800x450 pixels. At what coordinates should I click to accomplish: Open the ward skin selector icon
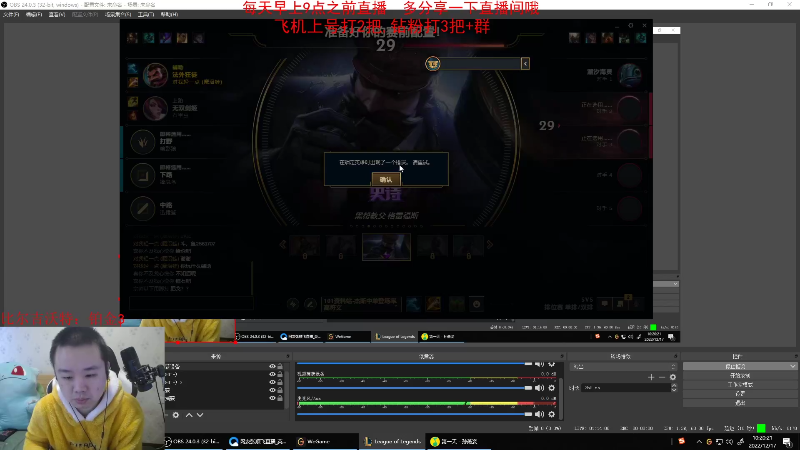coord(457,304)
